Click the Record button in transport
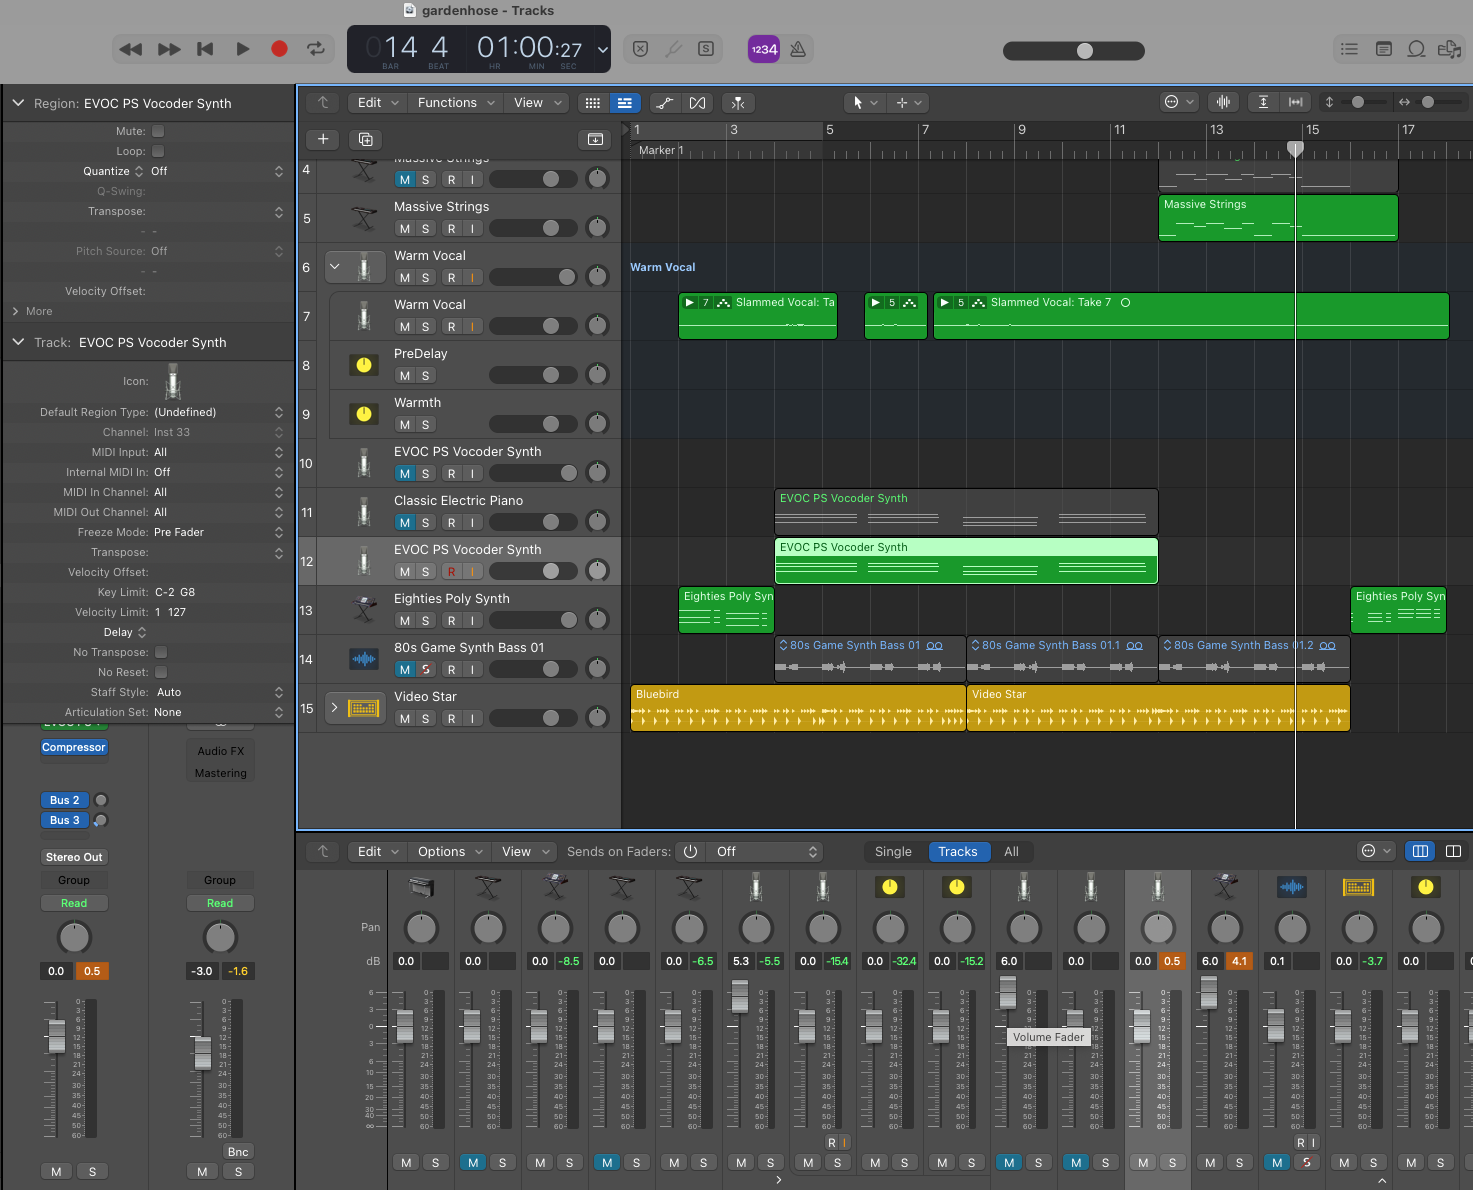 [x=279, y=49]
